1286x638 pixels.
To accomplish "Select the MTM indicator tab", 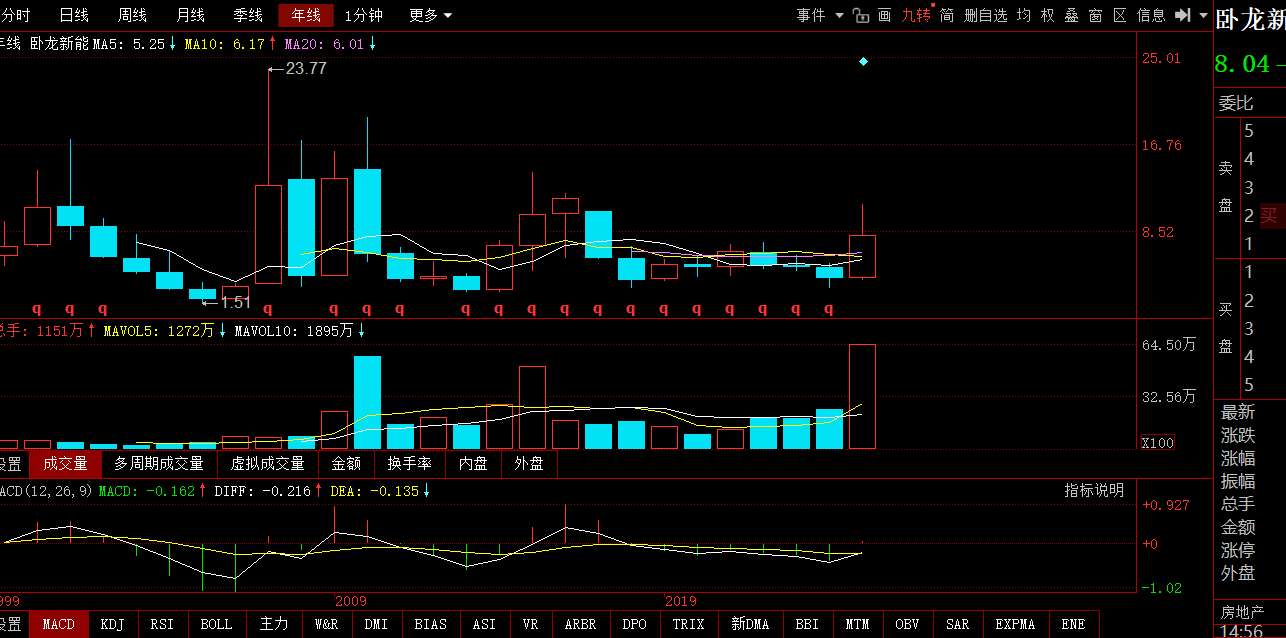I will tap(857, 624).
